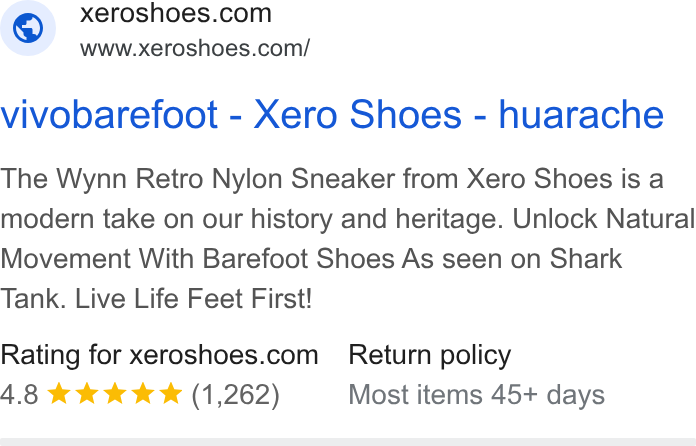
Task: Click the second gold rating star
Action: (x=87, y=394)
